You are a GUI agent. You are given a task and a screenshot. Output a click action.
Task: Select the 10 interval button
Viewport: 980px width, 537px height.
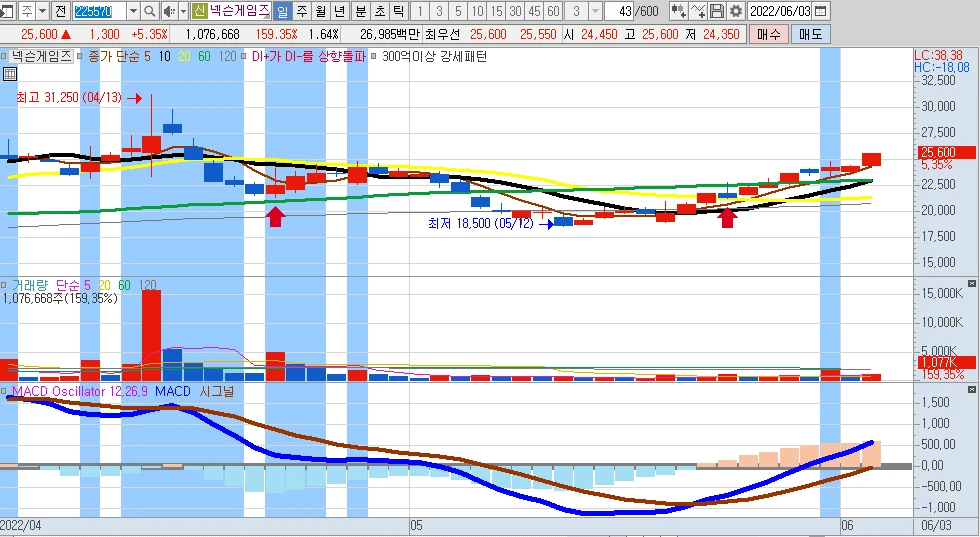478,11
